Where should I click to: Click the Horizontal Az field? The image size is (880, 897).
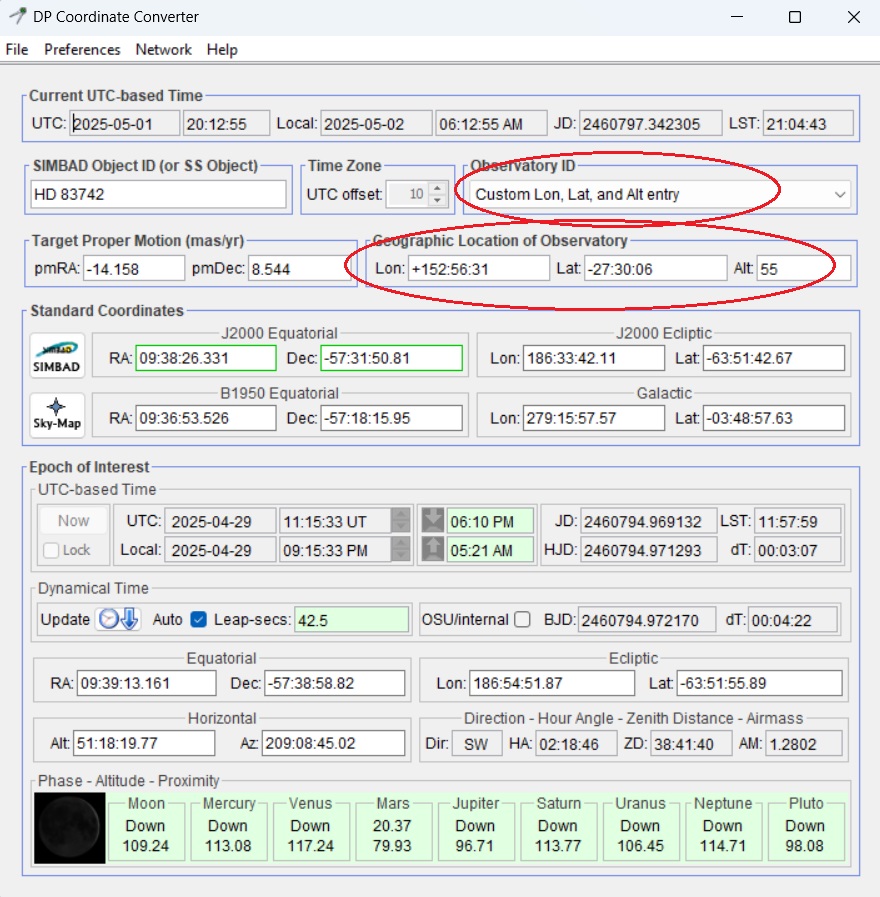click(333, 743)
